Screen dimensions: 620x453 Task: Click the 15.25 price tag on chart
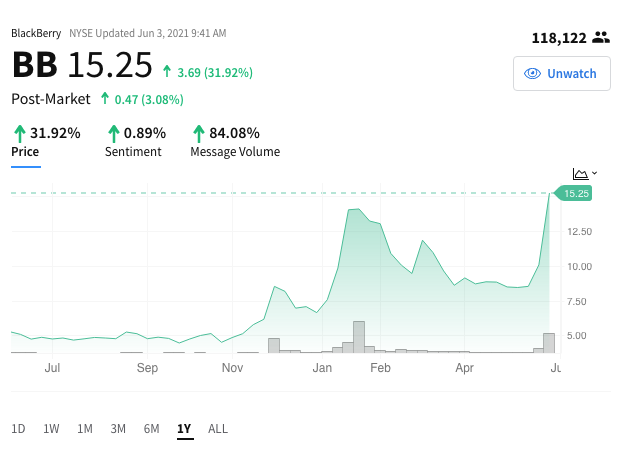tap(573, 193)
